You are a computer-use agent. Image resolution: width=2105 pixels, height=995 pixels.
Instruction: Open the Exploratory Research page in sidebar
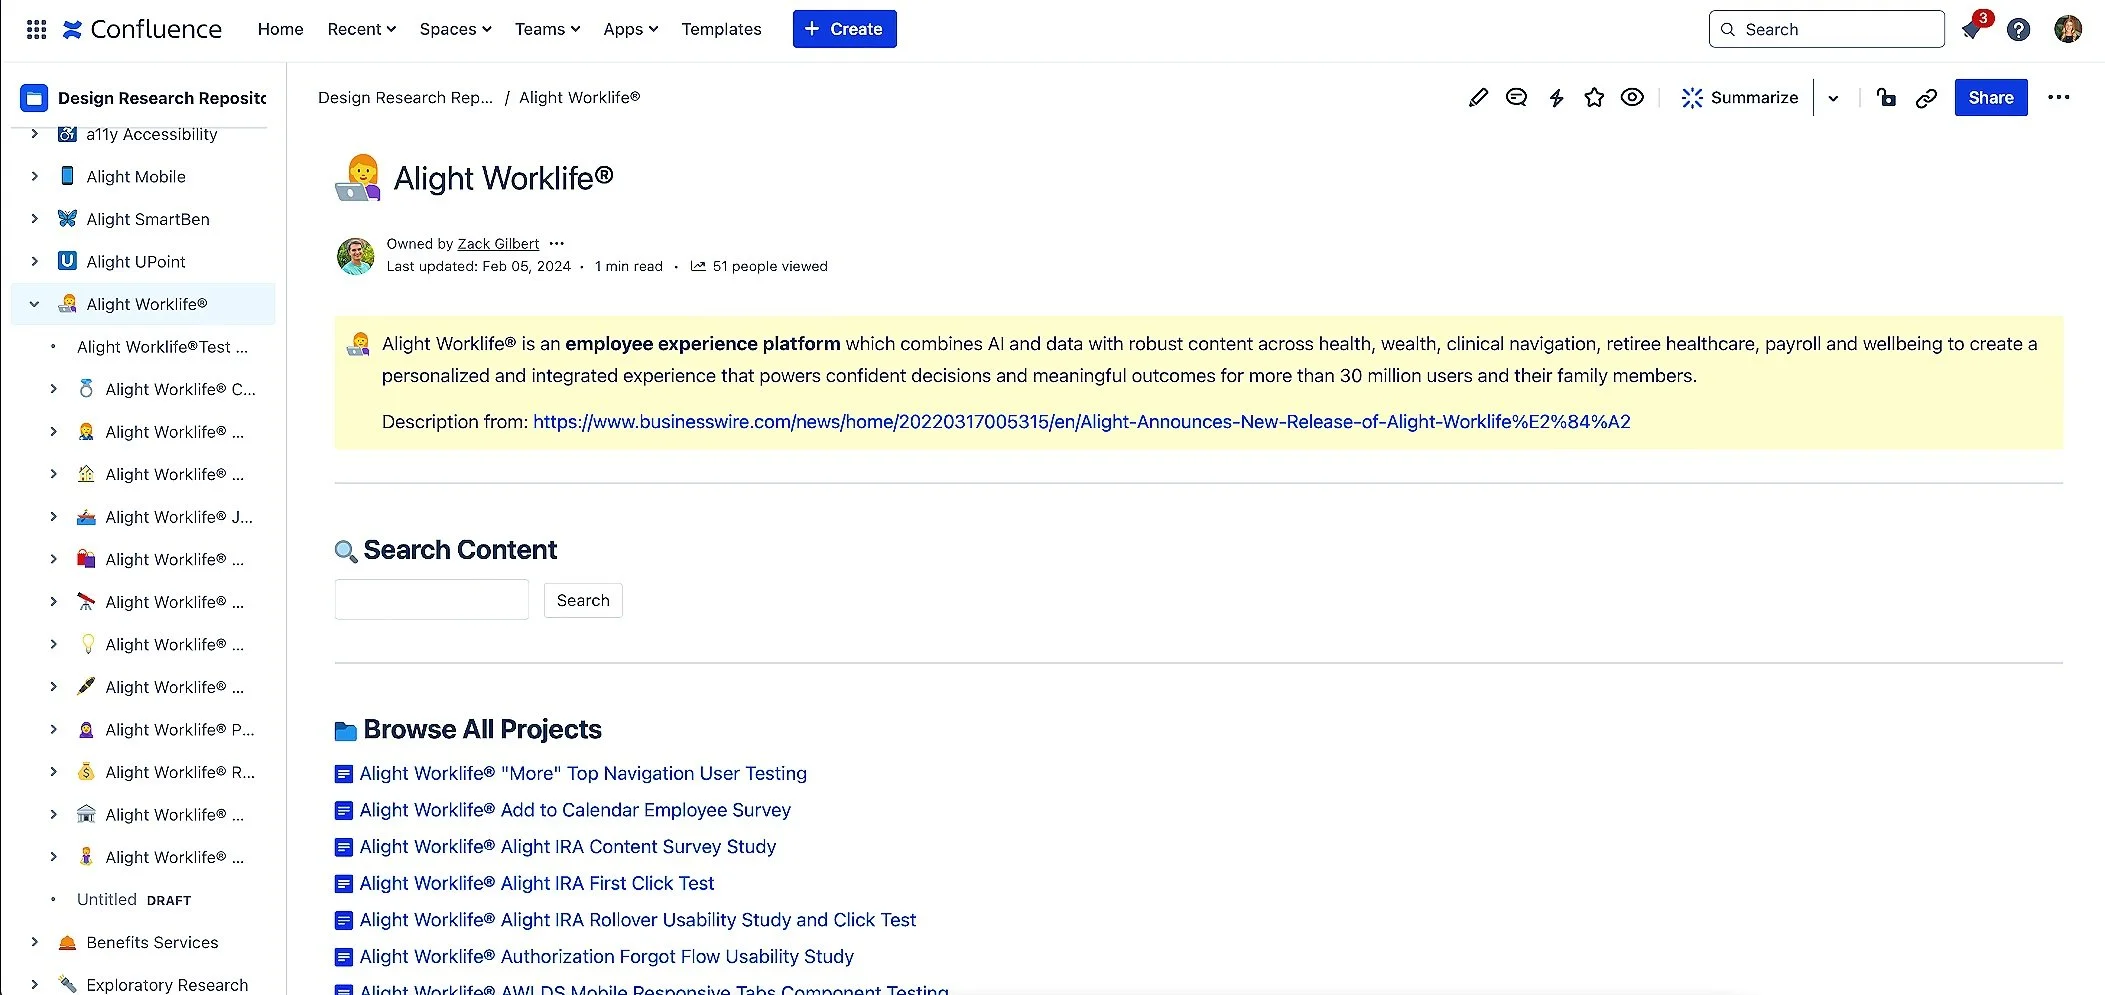167,984
